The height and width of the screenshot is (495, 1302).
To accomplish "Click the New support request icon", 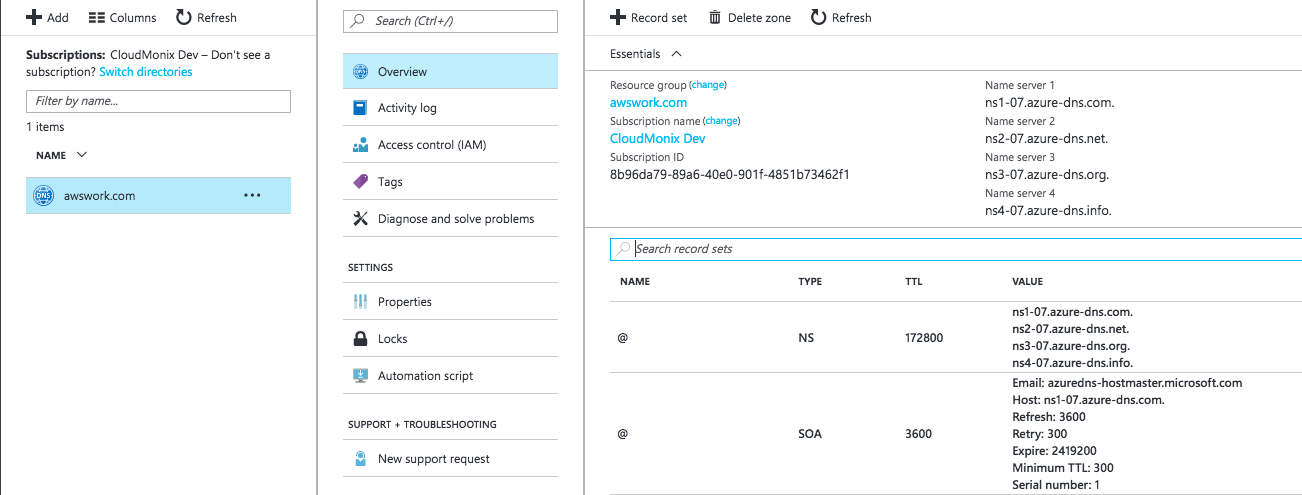I will click(360, 459).
